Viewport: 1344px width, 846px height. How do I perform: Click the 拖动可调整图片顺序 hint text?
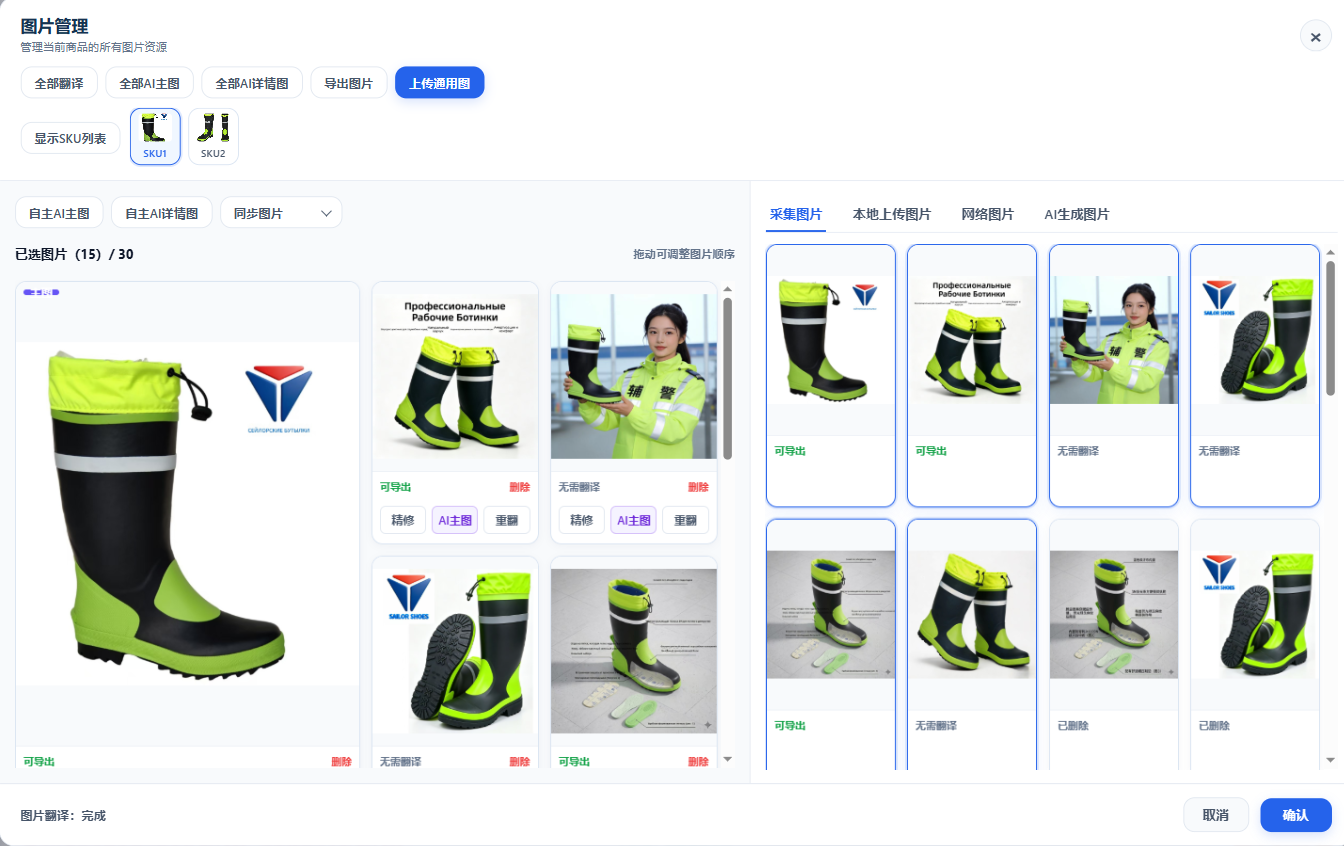point(684,254)
